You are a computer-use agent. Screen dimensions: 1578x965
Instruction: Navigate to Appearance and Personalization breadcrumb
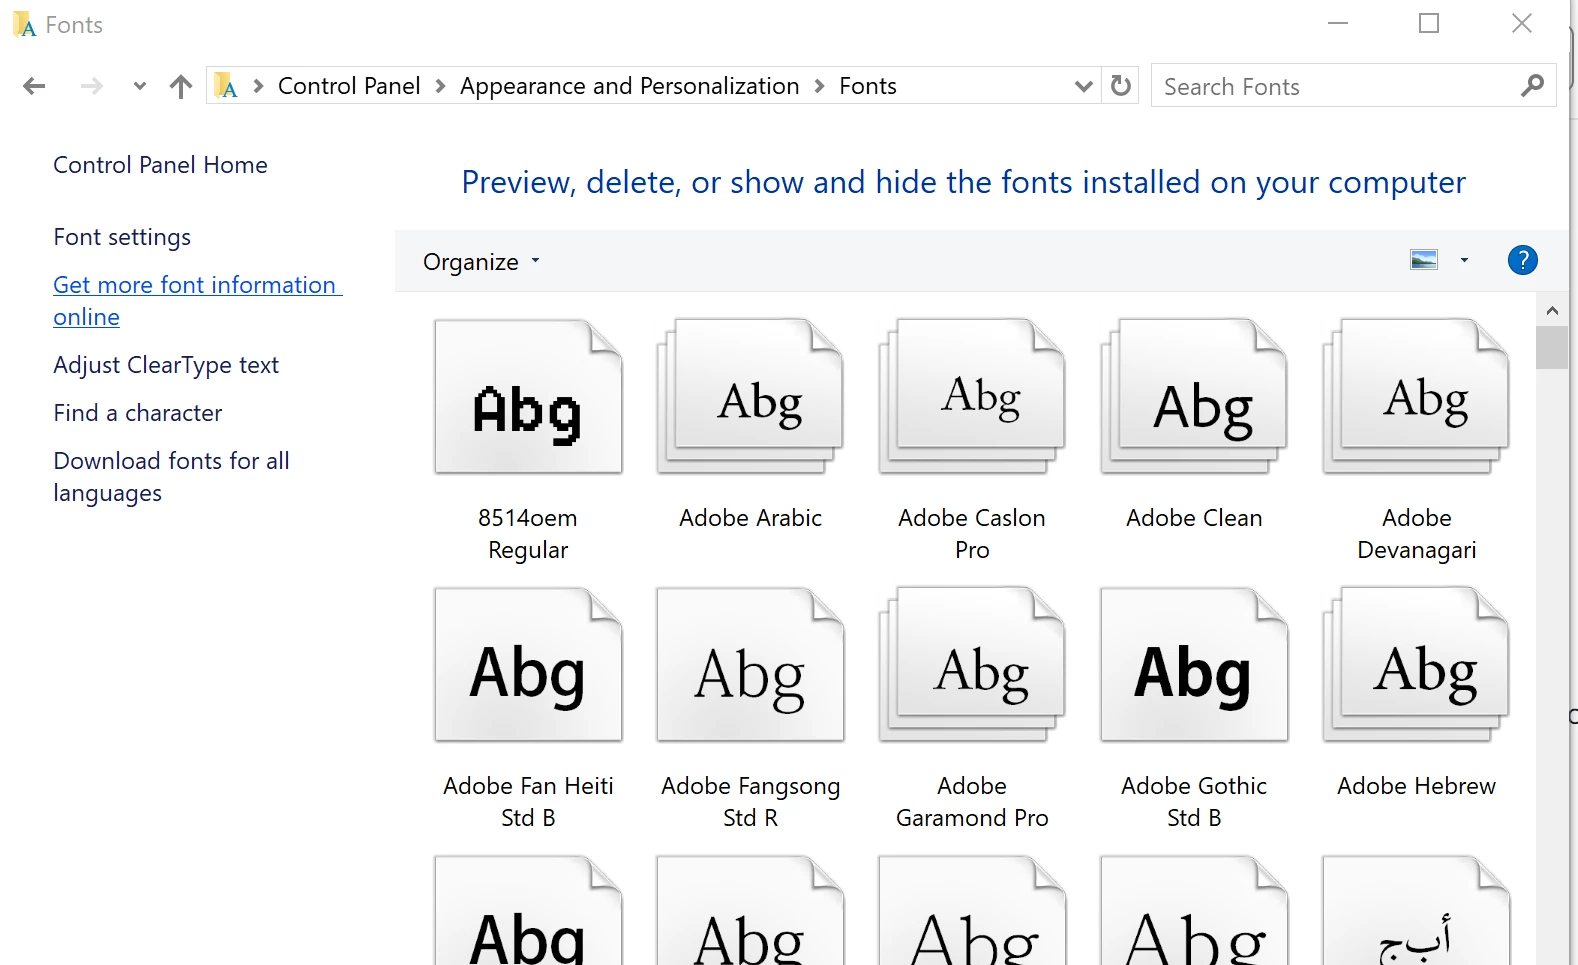click(630, 86)
